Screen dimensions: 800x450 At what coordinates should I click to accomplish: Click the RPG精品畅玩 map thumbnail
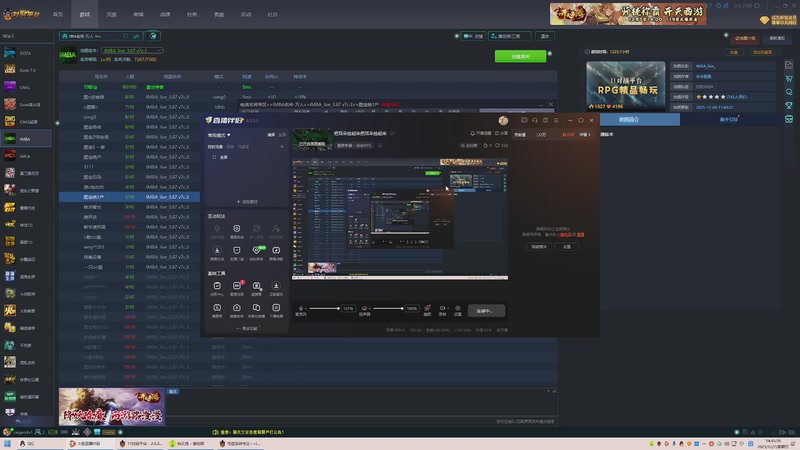click(x=626, y=86)
